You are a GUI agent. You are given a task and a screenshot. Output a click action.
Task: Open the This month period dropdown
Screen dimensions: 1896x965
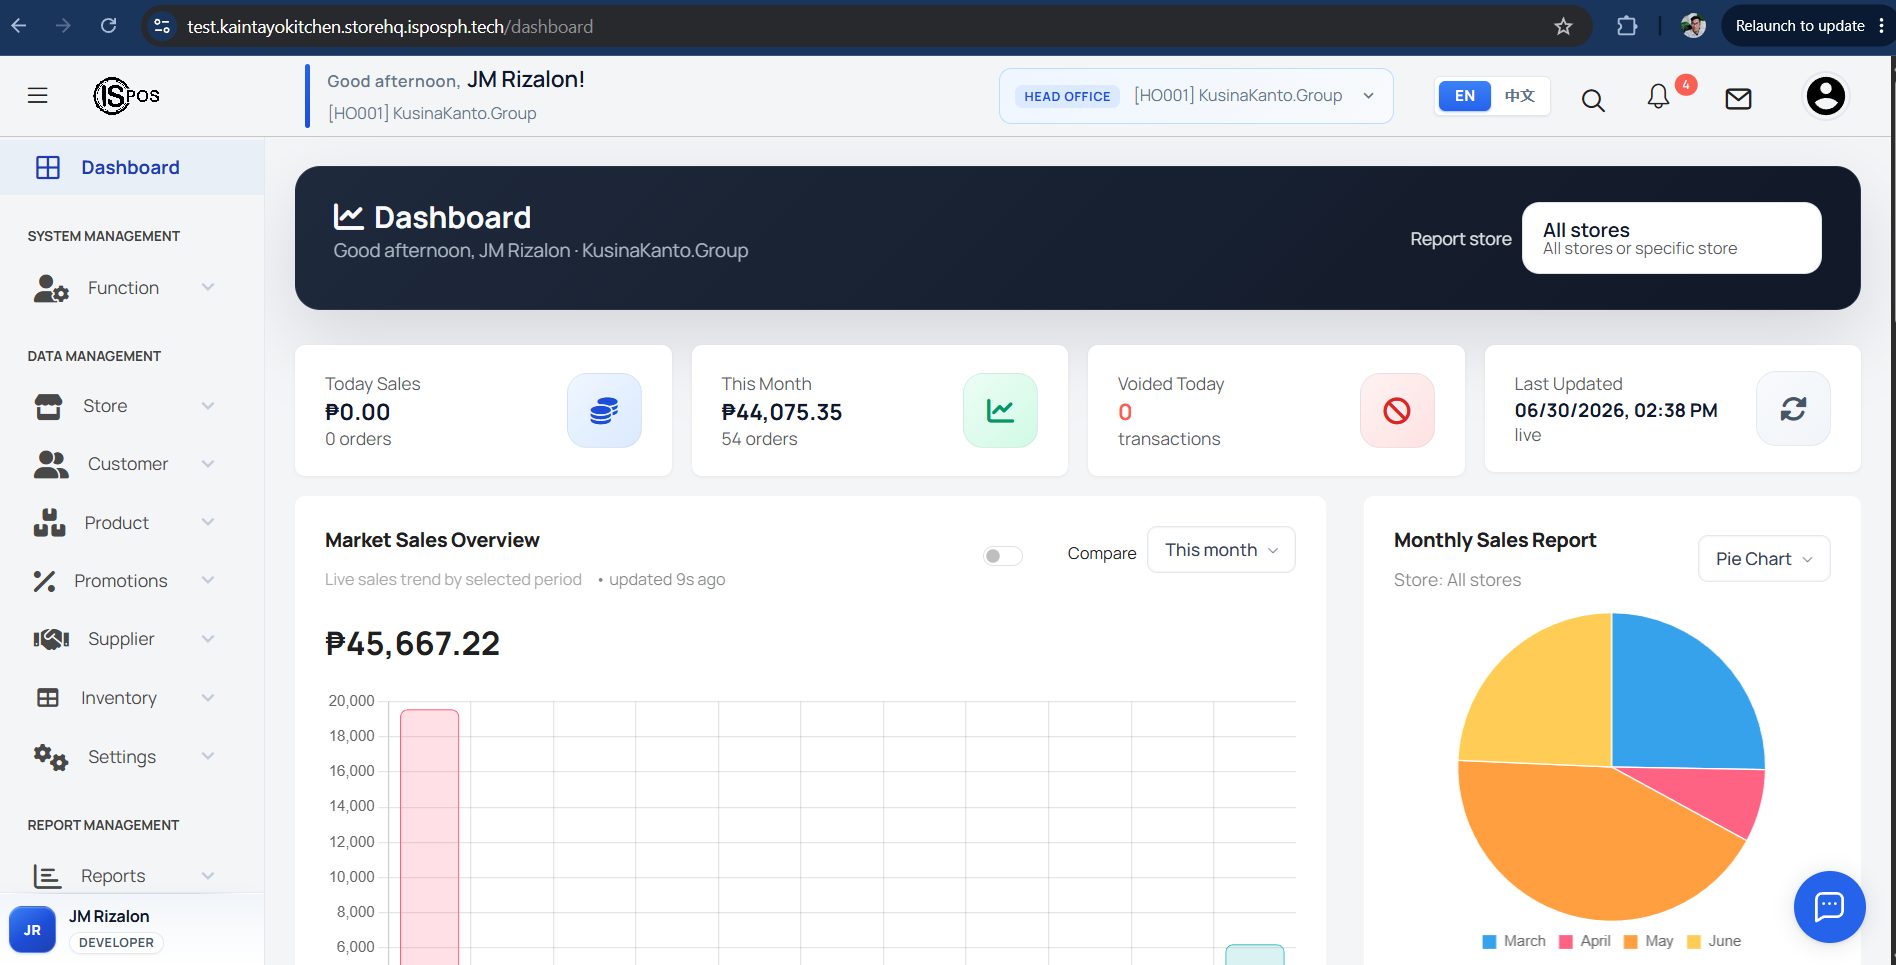point(1221,550)
